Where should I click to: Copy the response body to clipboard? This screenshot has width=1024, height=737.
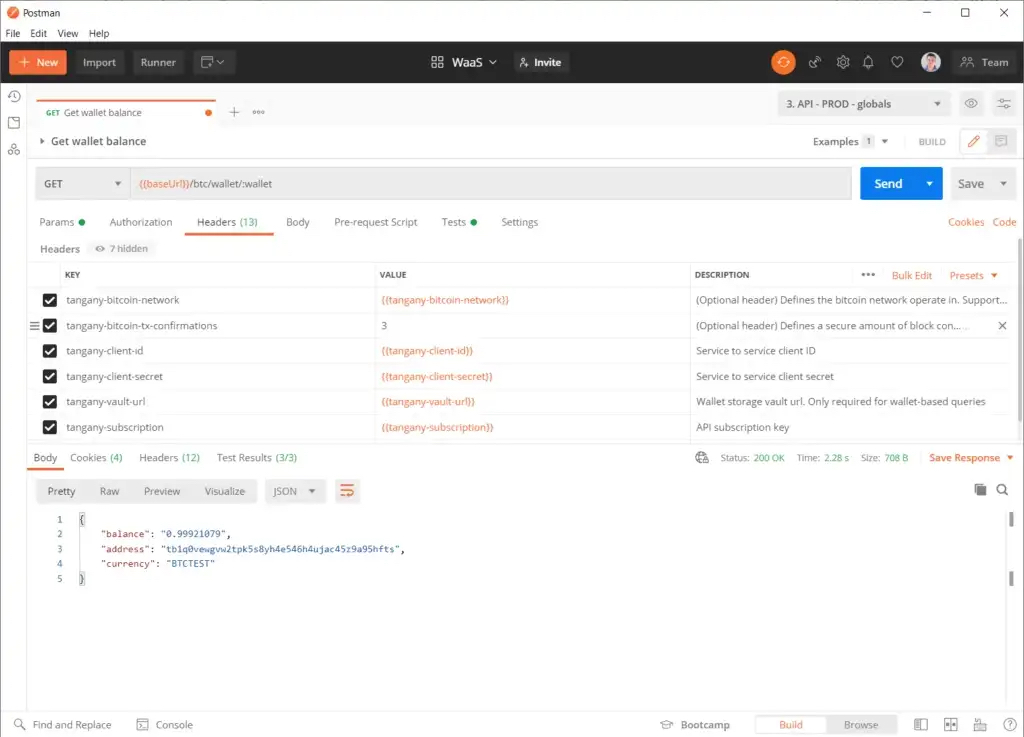980,490
